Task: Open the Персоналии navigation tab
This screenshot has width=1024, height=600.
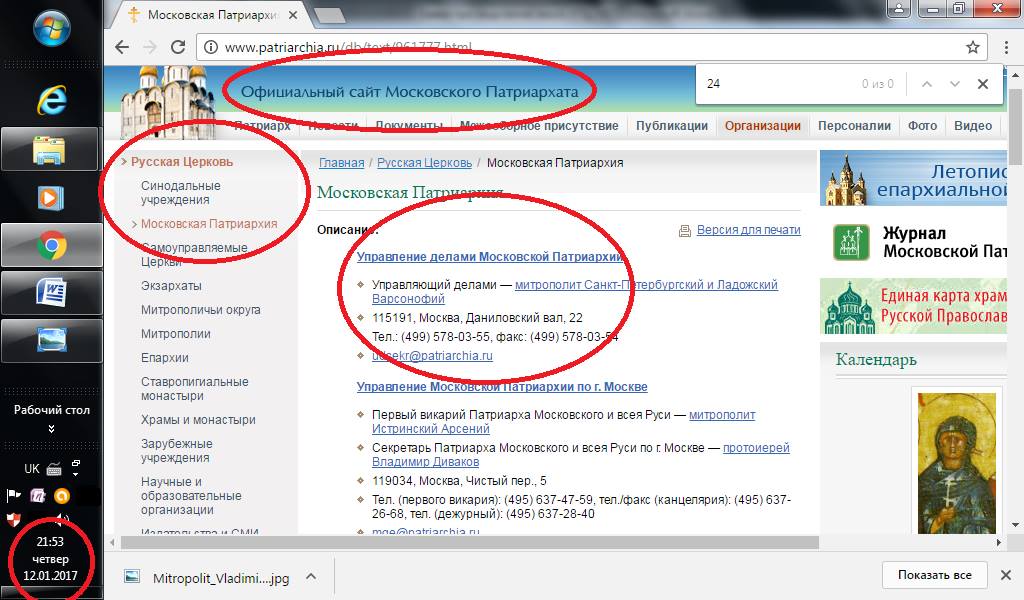Action: (x=854, y=125)
